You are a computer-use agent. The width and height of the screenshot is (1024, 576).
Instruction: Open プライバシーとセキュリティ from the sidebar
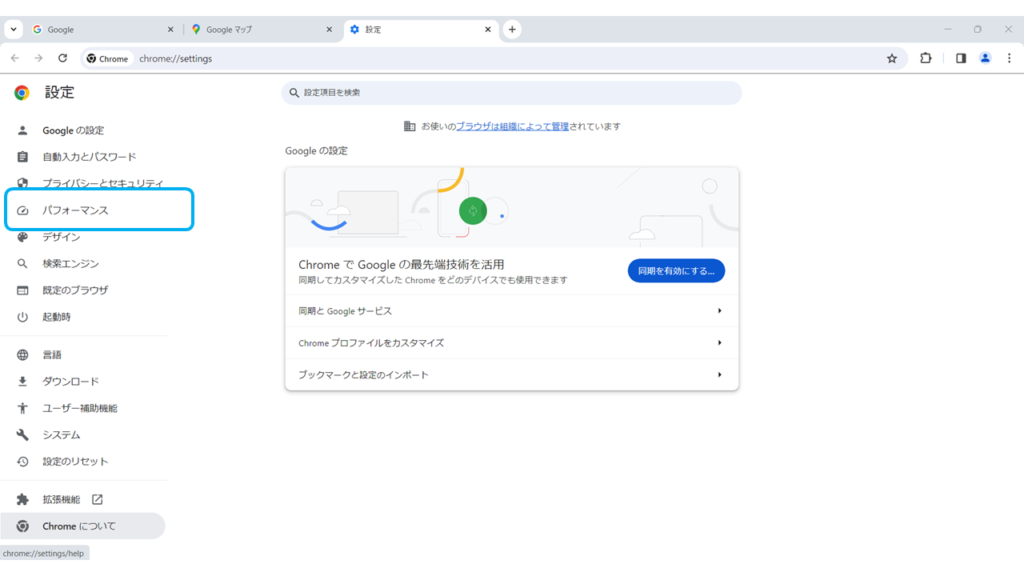(96, 183)
